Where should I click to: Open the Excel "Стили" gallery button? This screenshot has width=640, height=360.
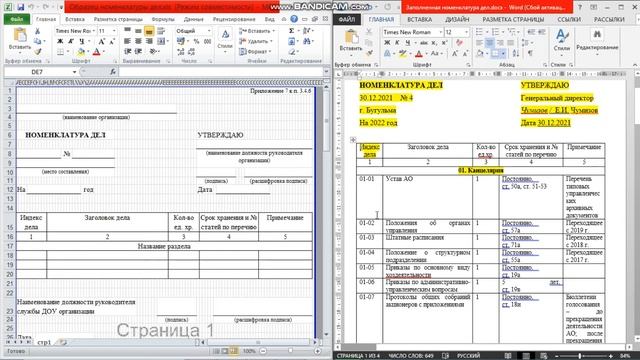tap(225, 40)
